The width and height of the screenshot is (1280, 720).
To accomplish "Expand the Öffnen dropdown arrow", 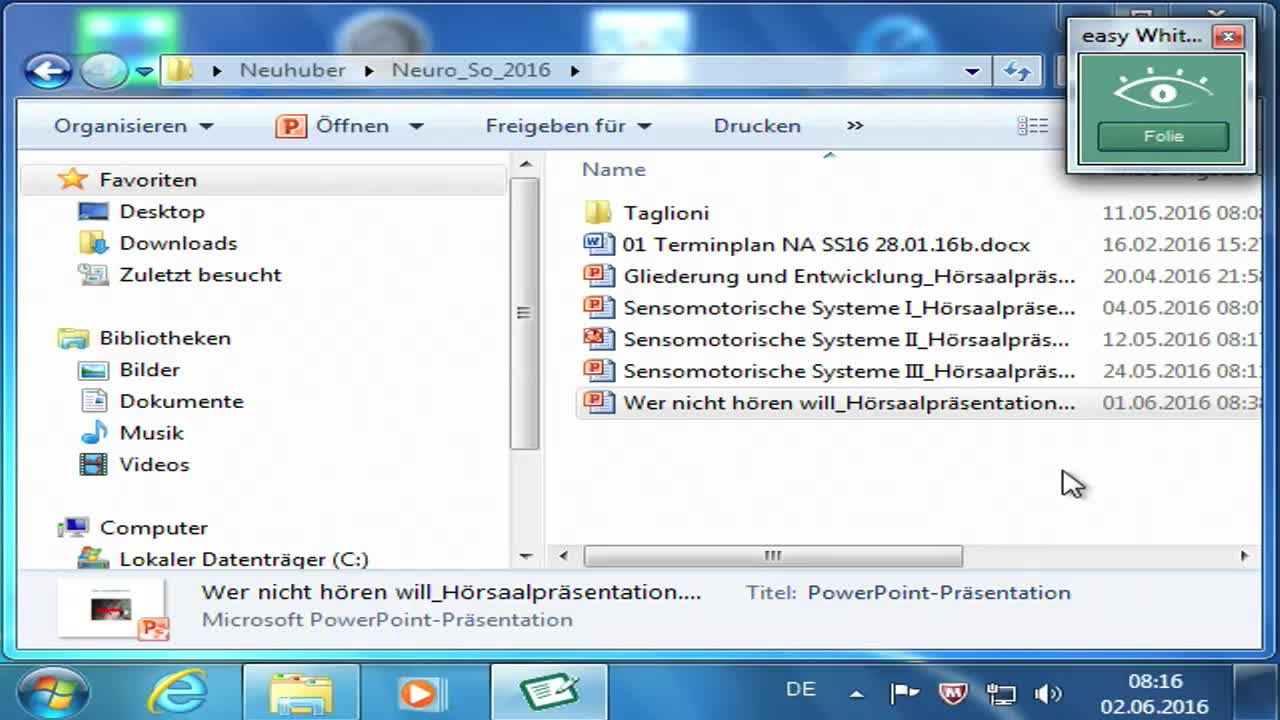I will 416,125.
